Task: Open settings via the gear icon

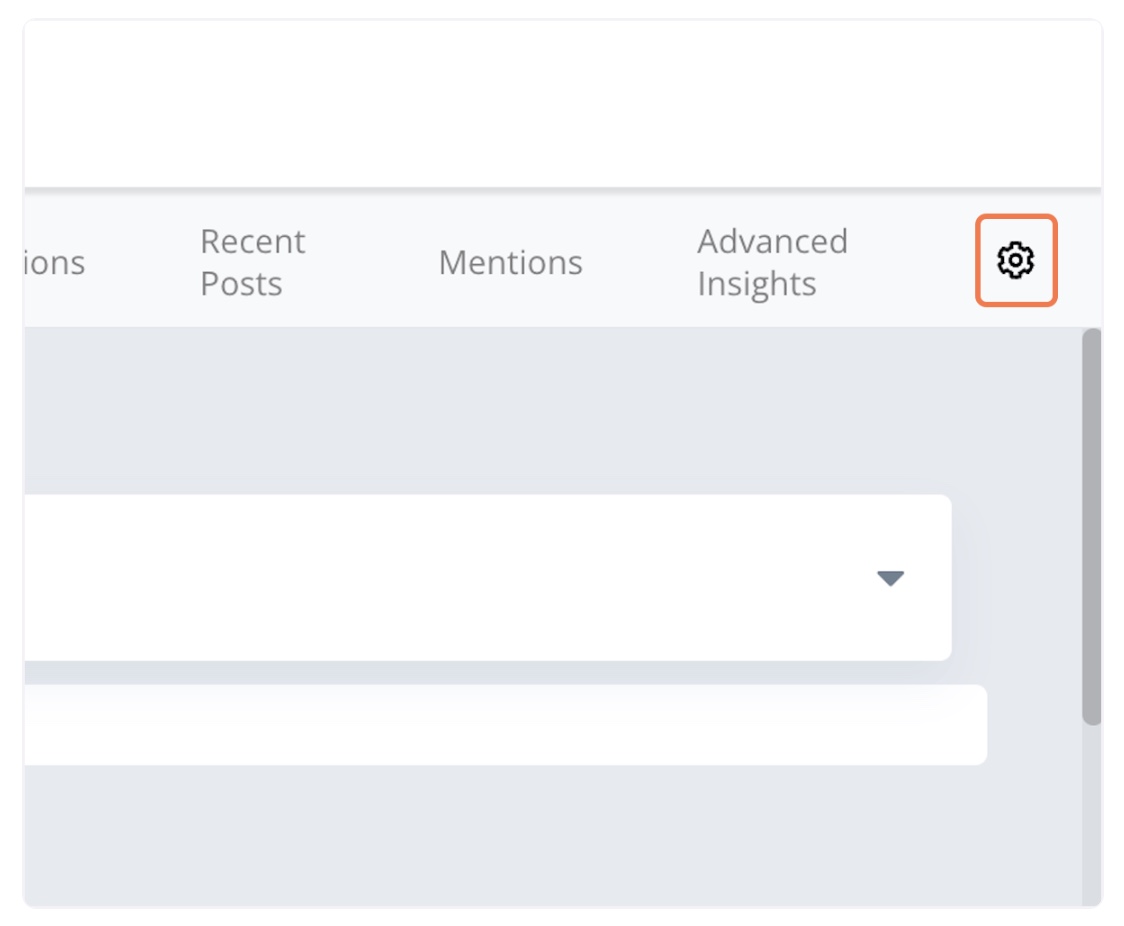Action: point(1015,261)
